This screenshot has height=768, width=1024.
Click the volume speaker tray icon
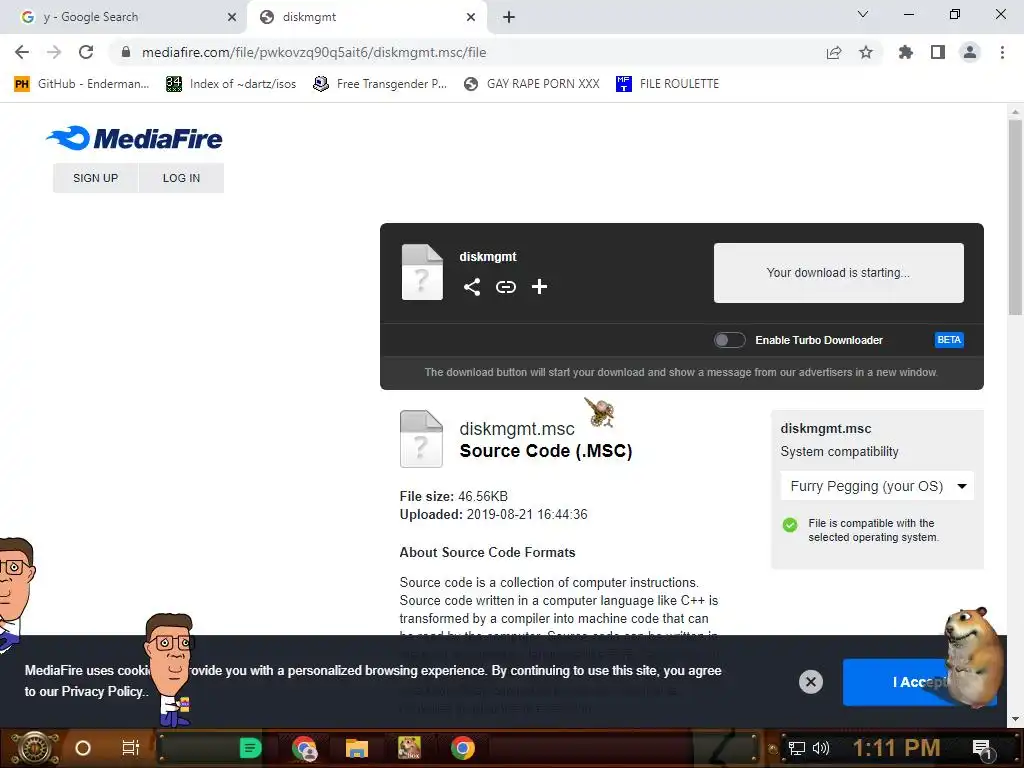click(820, 748)
